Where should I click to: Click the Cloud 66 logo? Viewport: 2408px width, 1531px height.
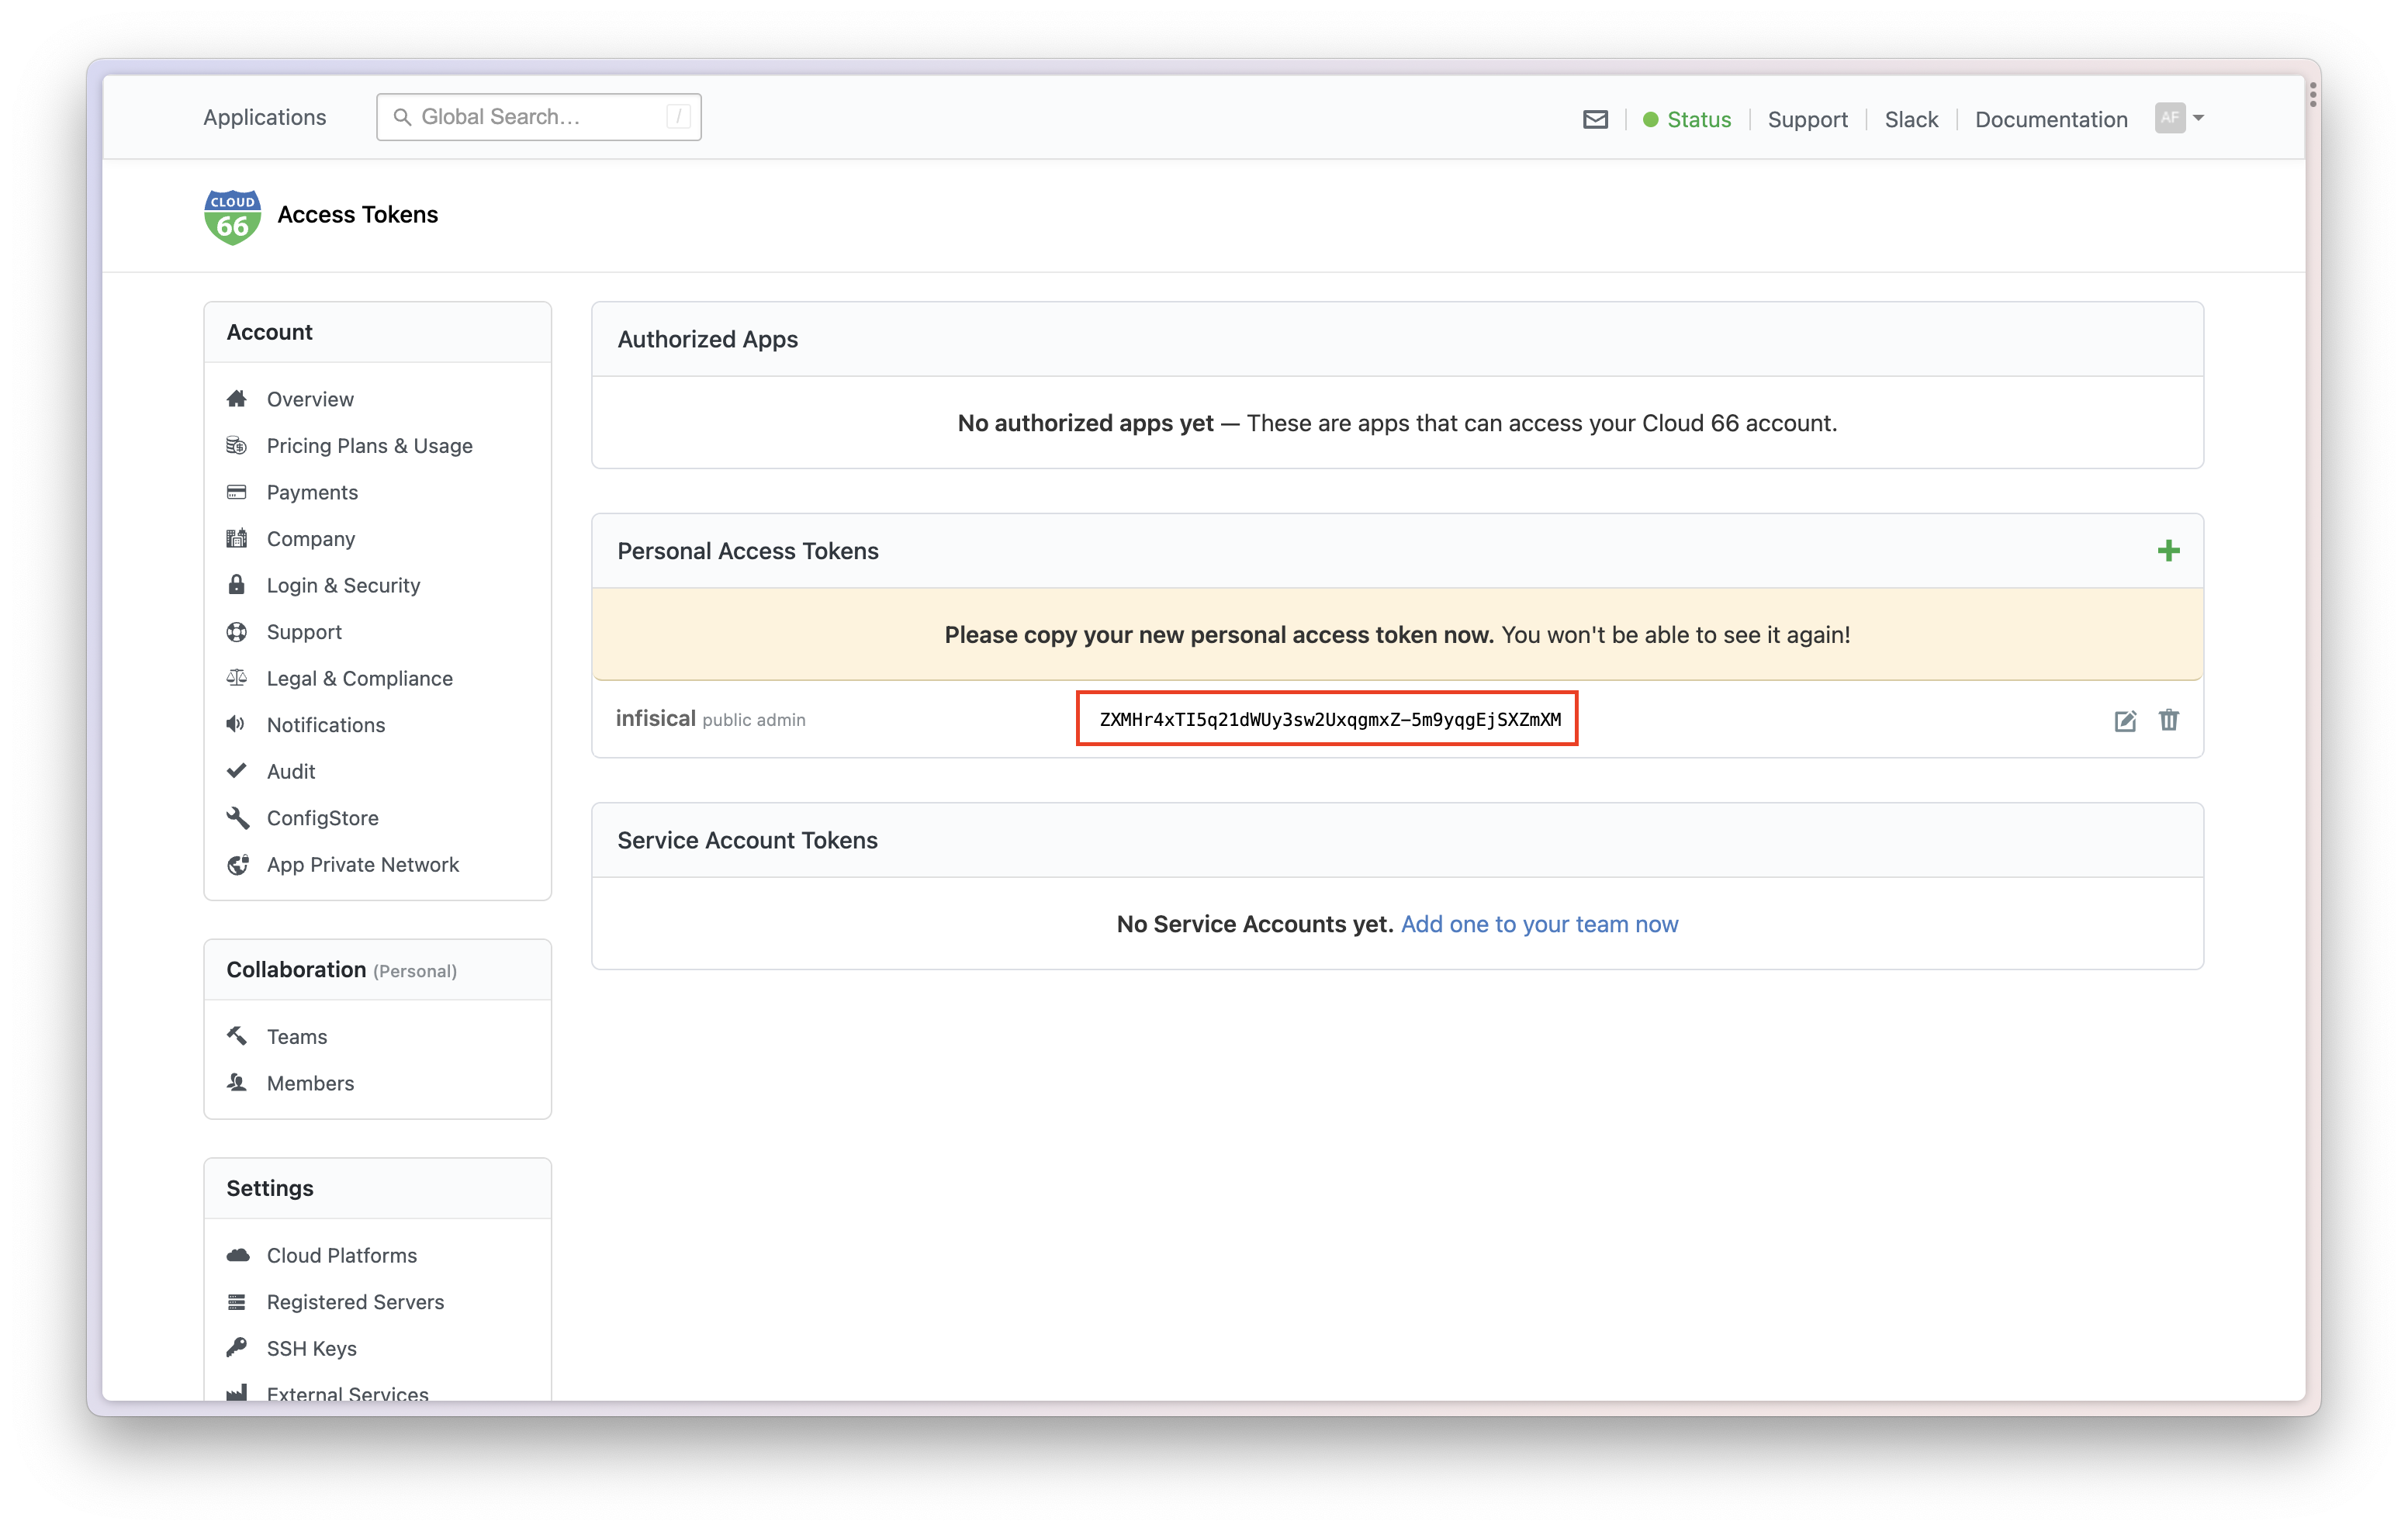(x=232, y=216)
